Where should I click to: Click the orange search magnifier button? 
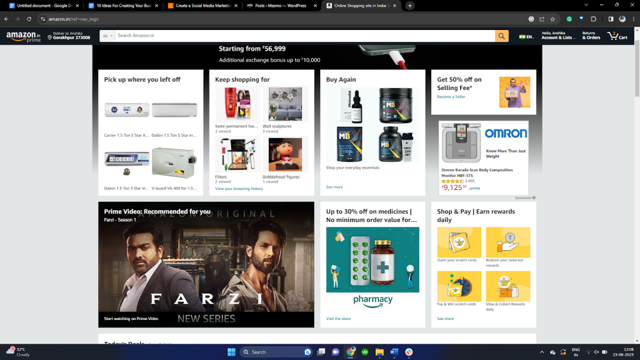coord(502,36)
